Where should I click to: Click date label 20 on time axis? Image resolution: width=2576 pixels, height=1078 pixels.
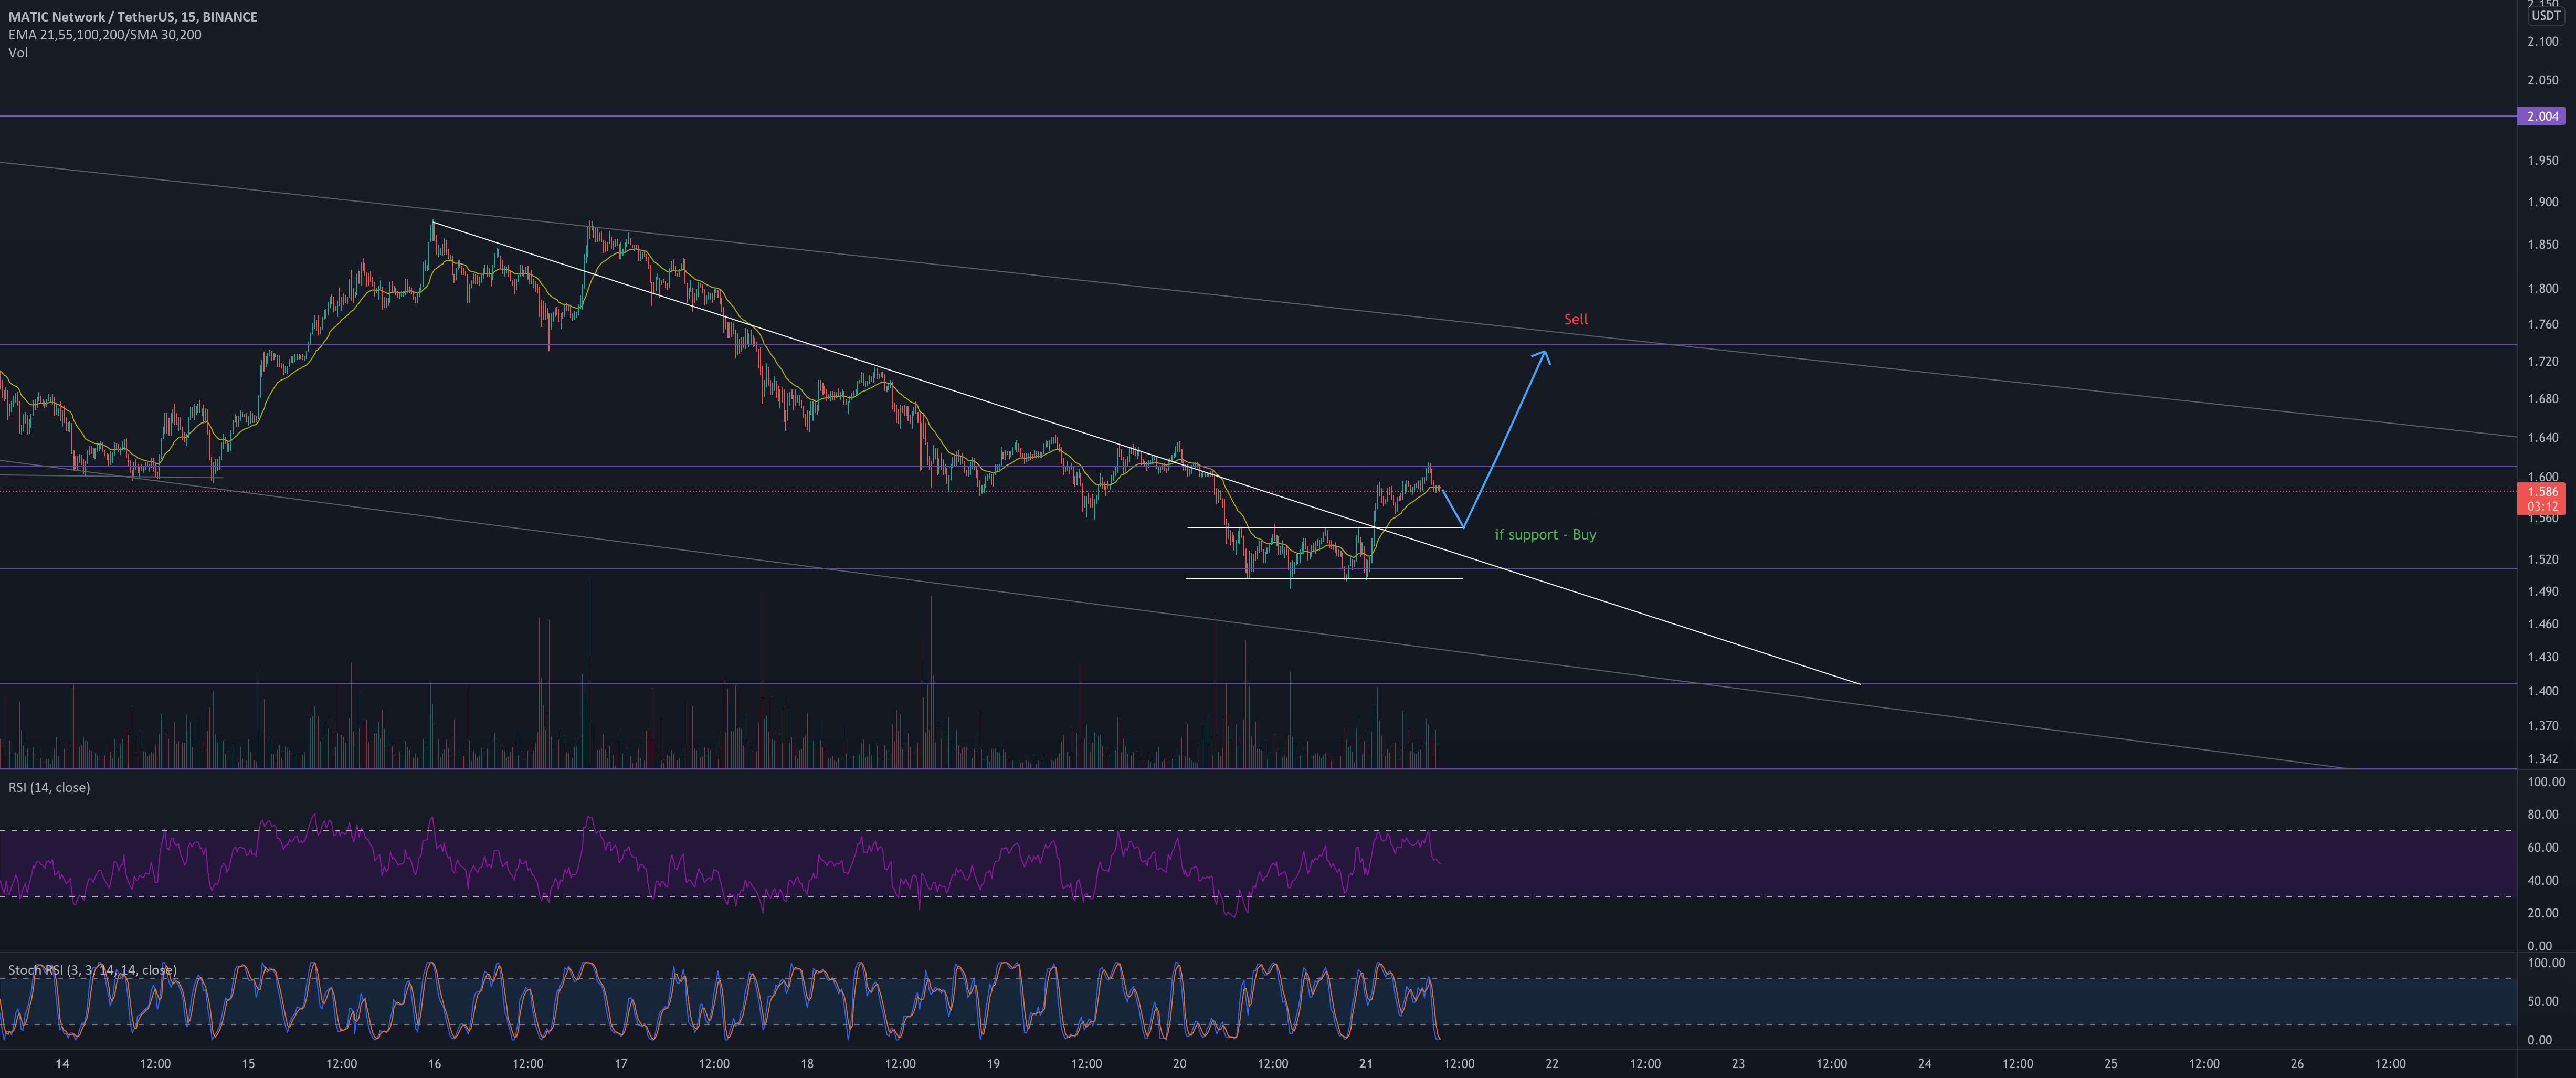(x=1179, y=1064)
